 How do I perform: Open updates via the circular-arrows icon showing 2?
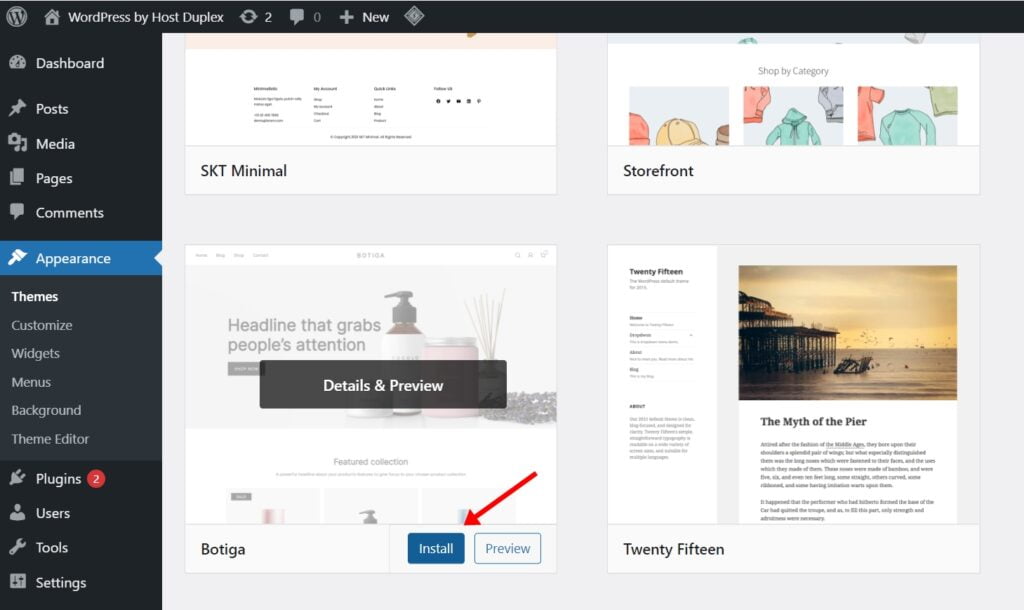pos(248,15)
